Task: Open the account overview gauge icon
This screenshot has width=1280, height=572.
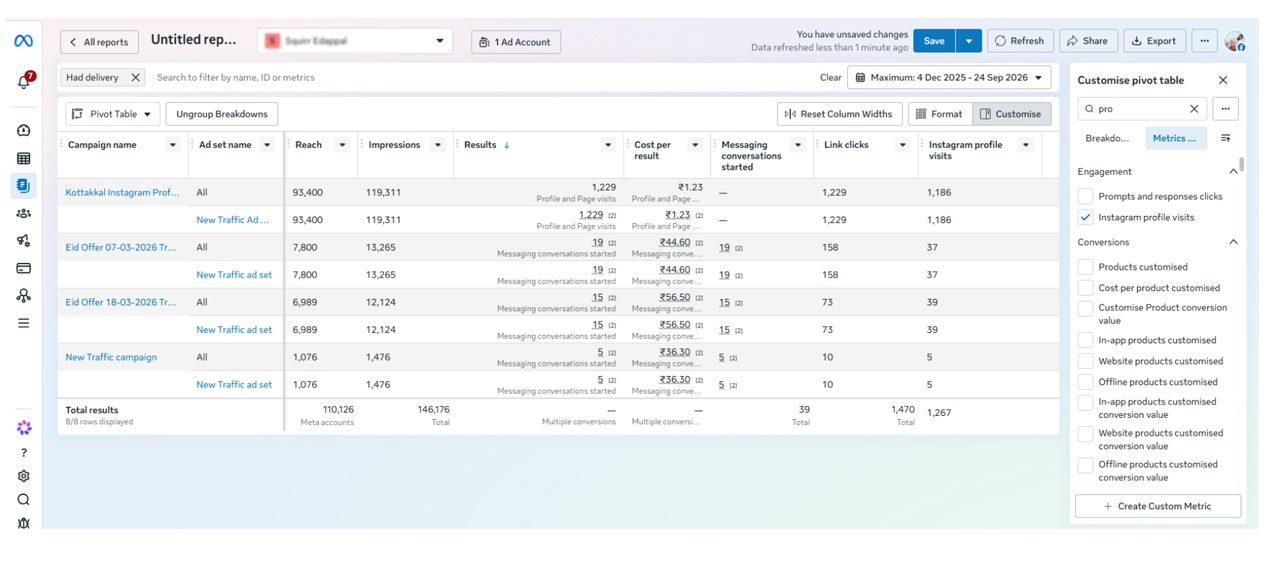Action: [x=23, y=131]
